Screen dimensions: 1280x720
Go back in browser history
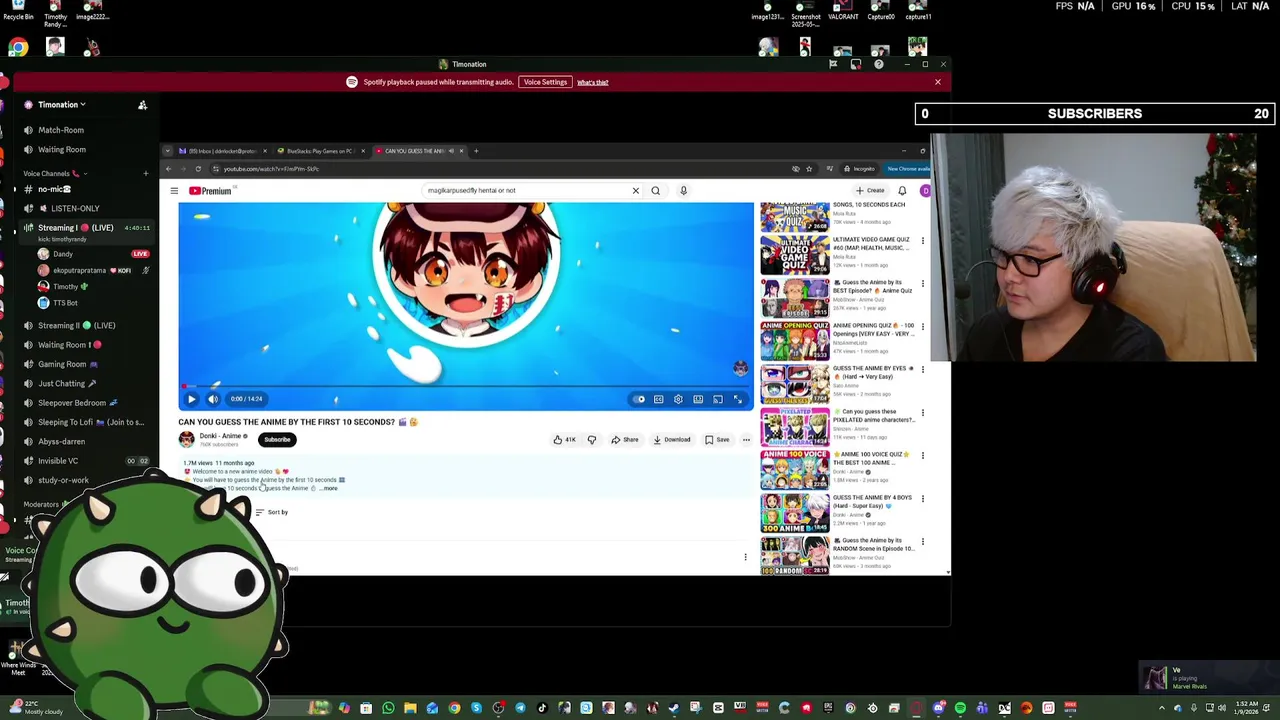[168, 169]
